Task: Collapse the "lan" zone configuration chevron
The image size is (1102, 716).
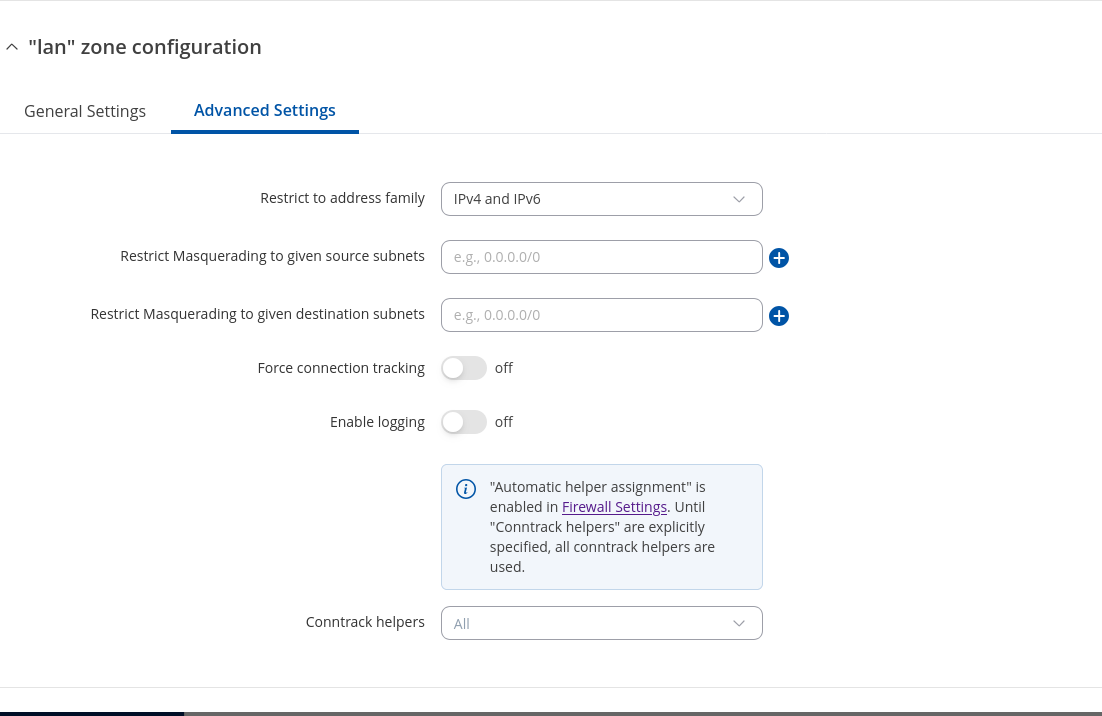Action: (x=12, y=47)
